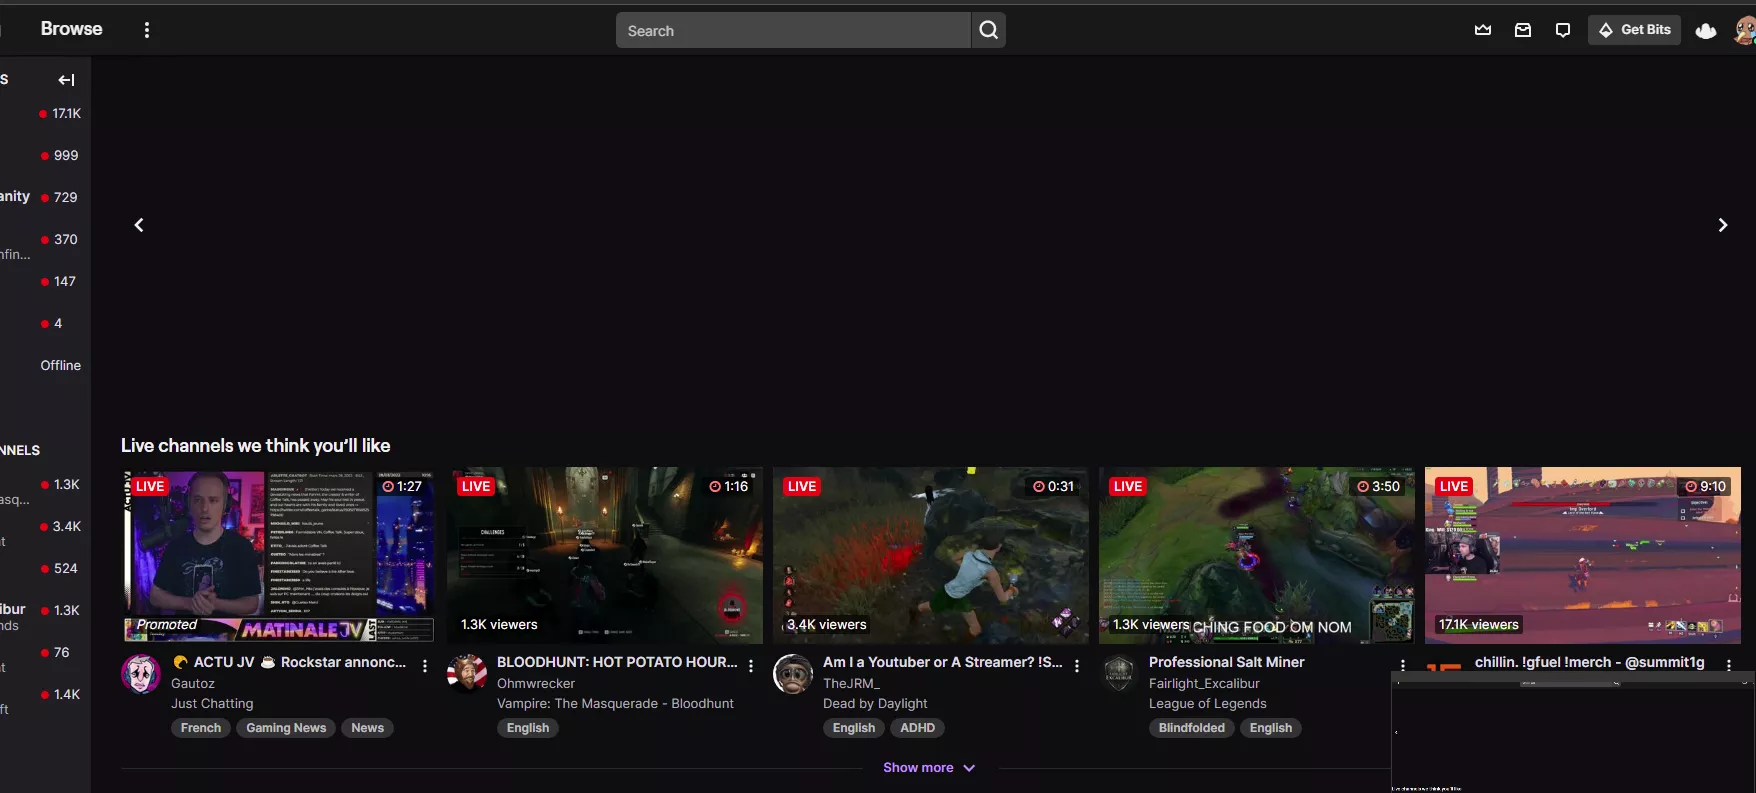Select the Blindfolded tag
Image resolution: width=1756 pixels, height=793 pixels.
click(x=1191, y=728)
